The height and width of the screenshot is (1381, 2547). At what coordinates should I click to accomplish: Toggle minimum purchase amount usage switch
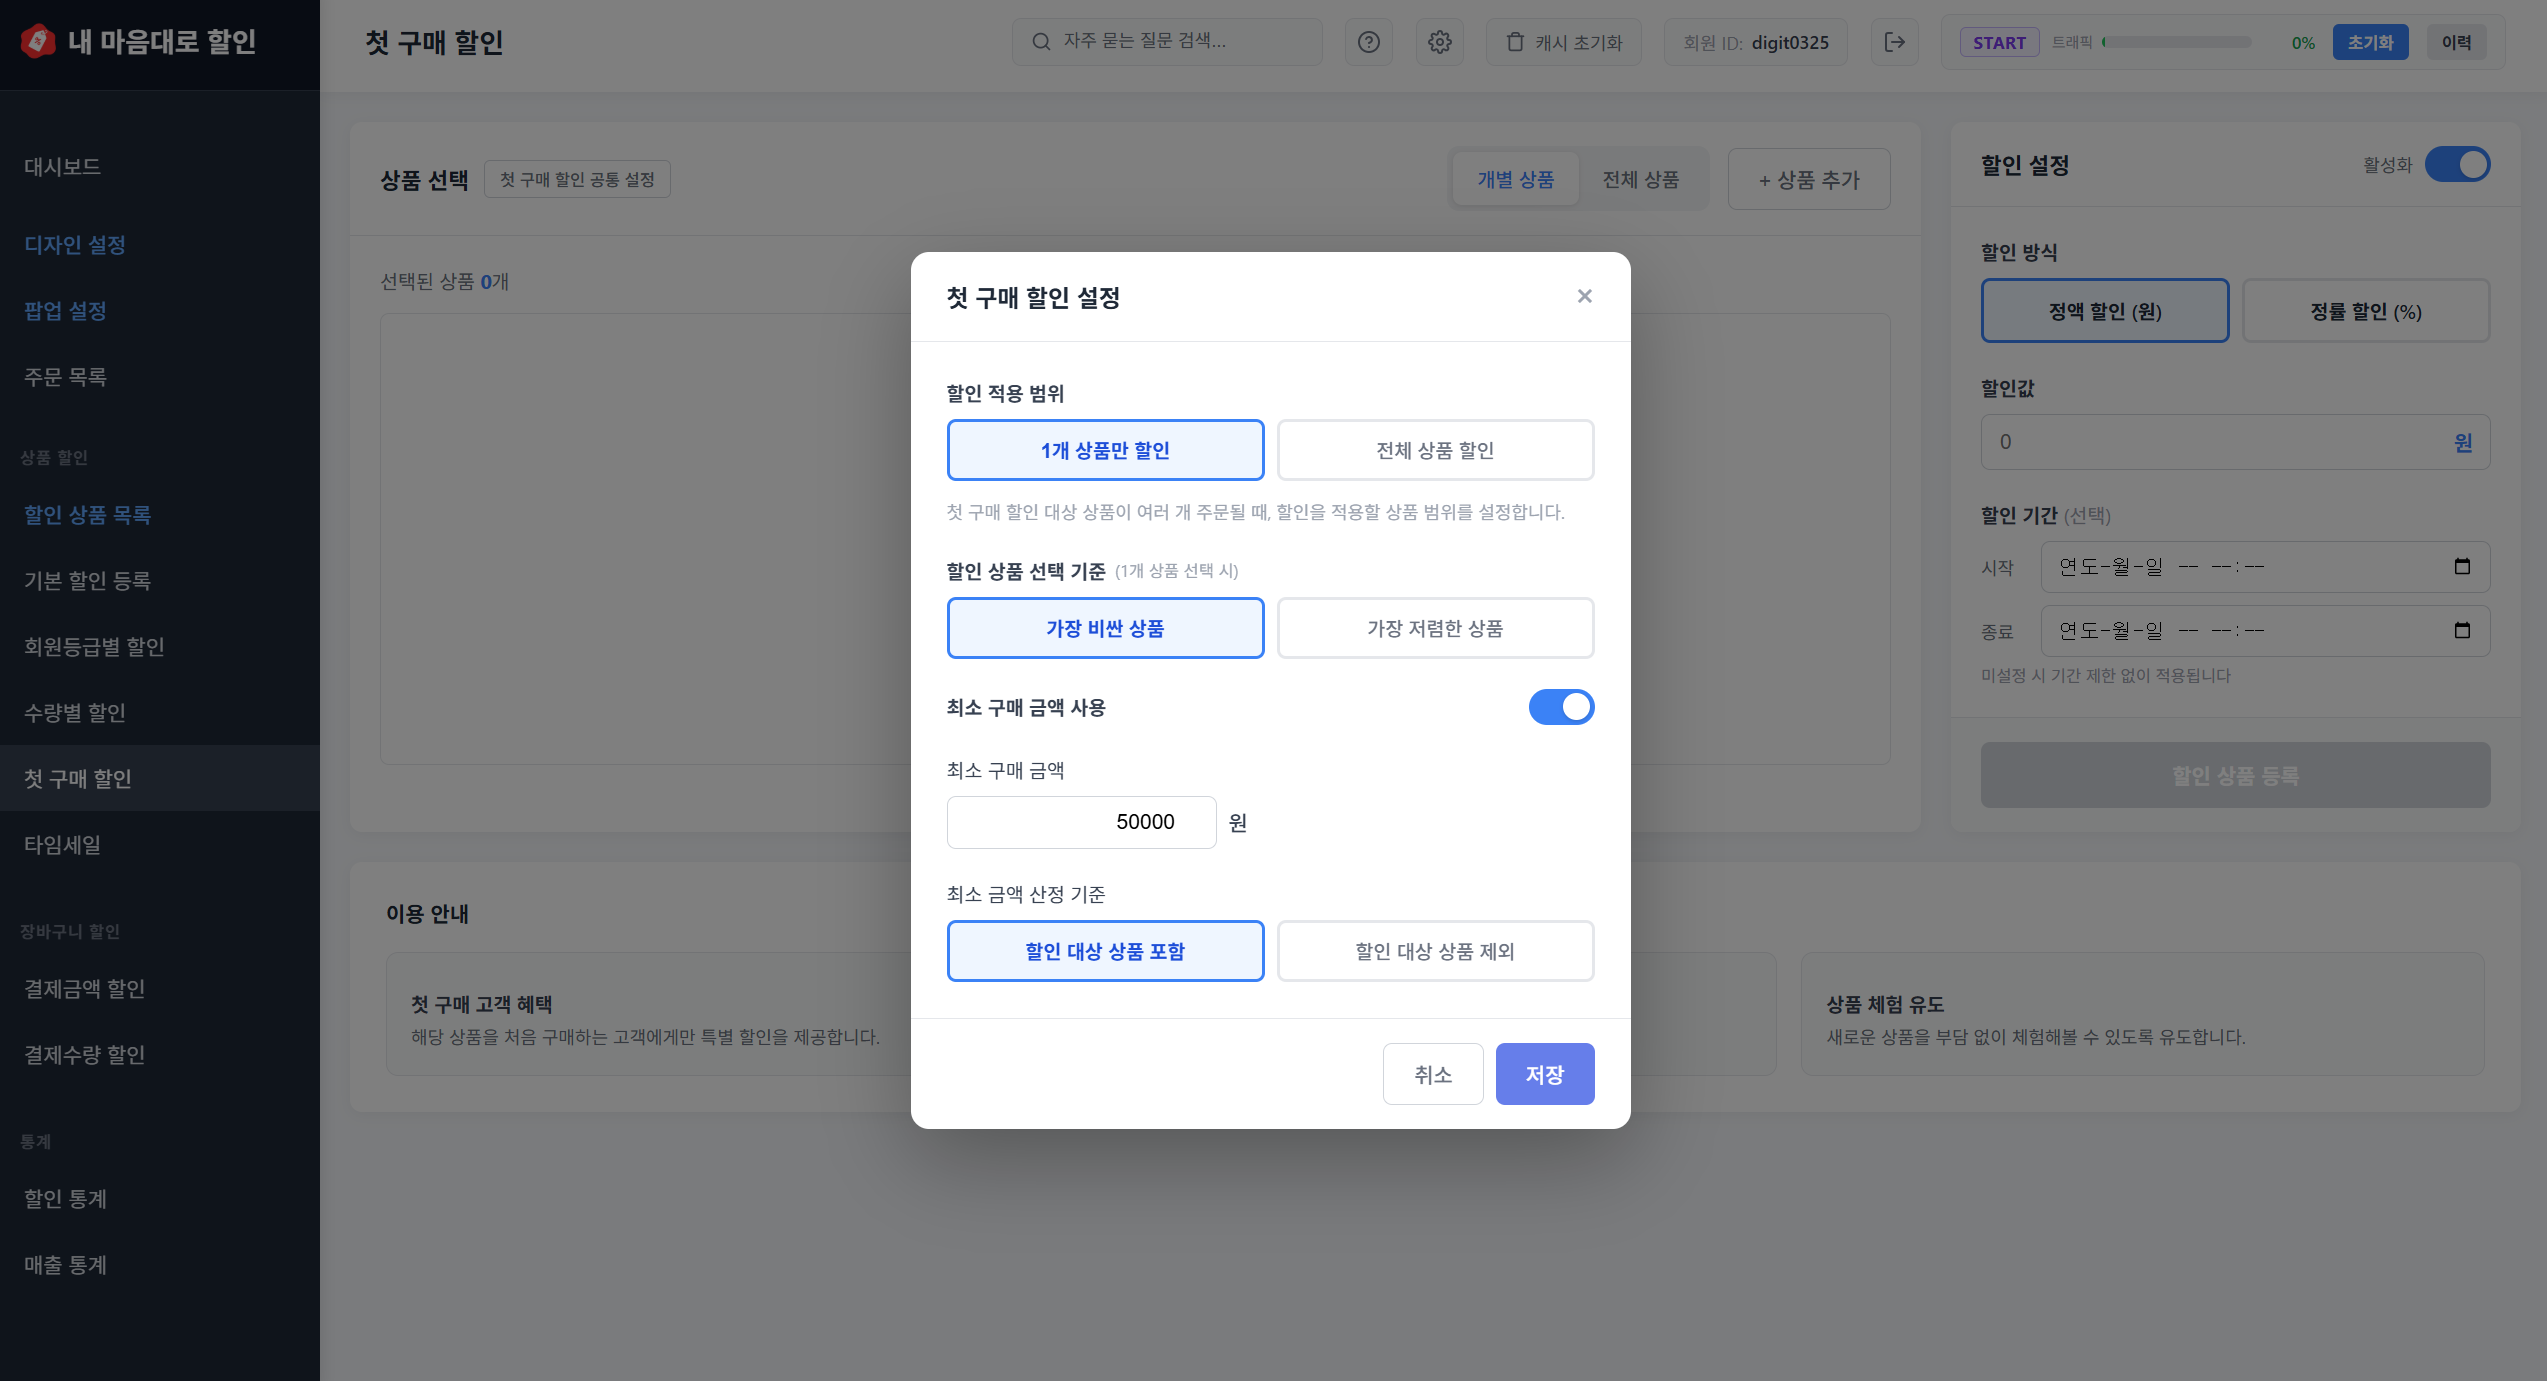(x=1560, y=707)
